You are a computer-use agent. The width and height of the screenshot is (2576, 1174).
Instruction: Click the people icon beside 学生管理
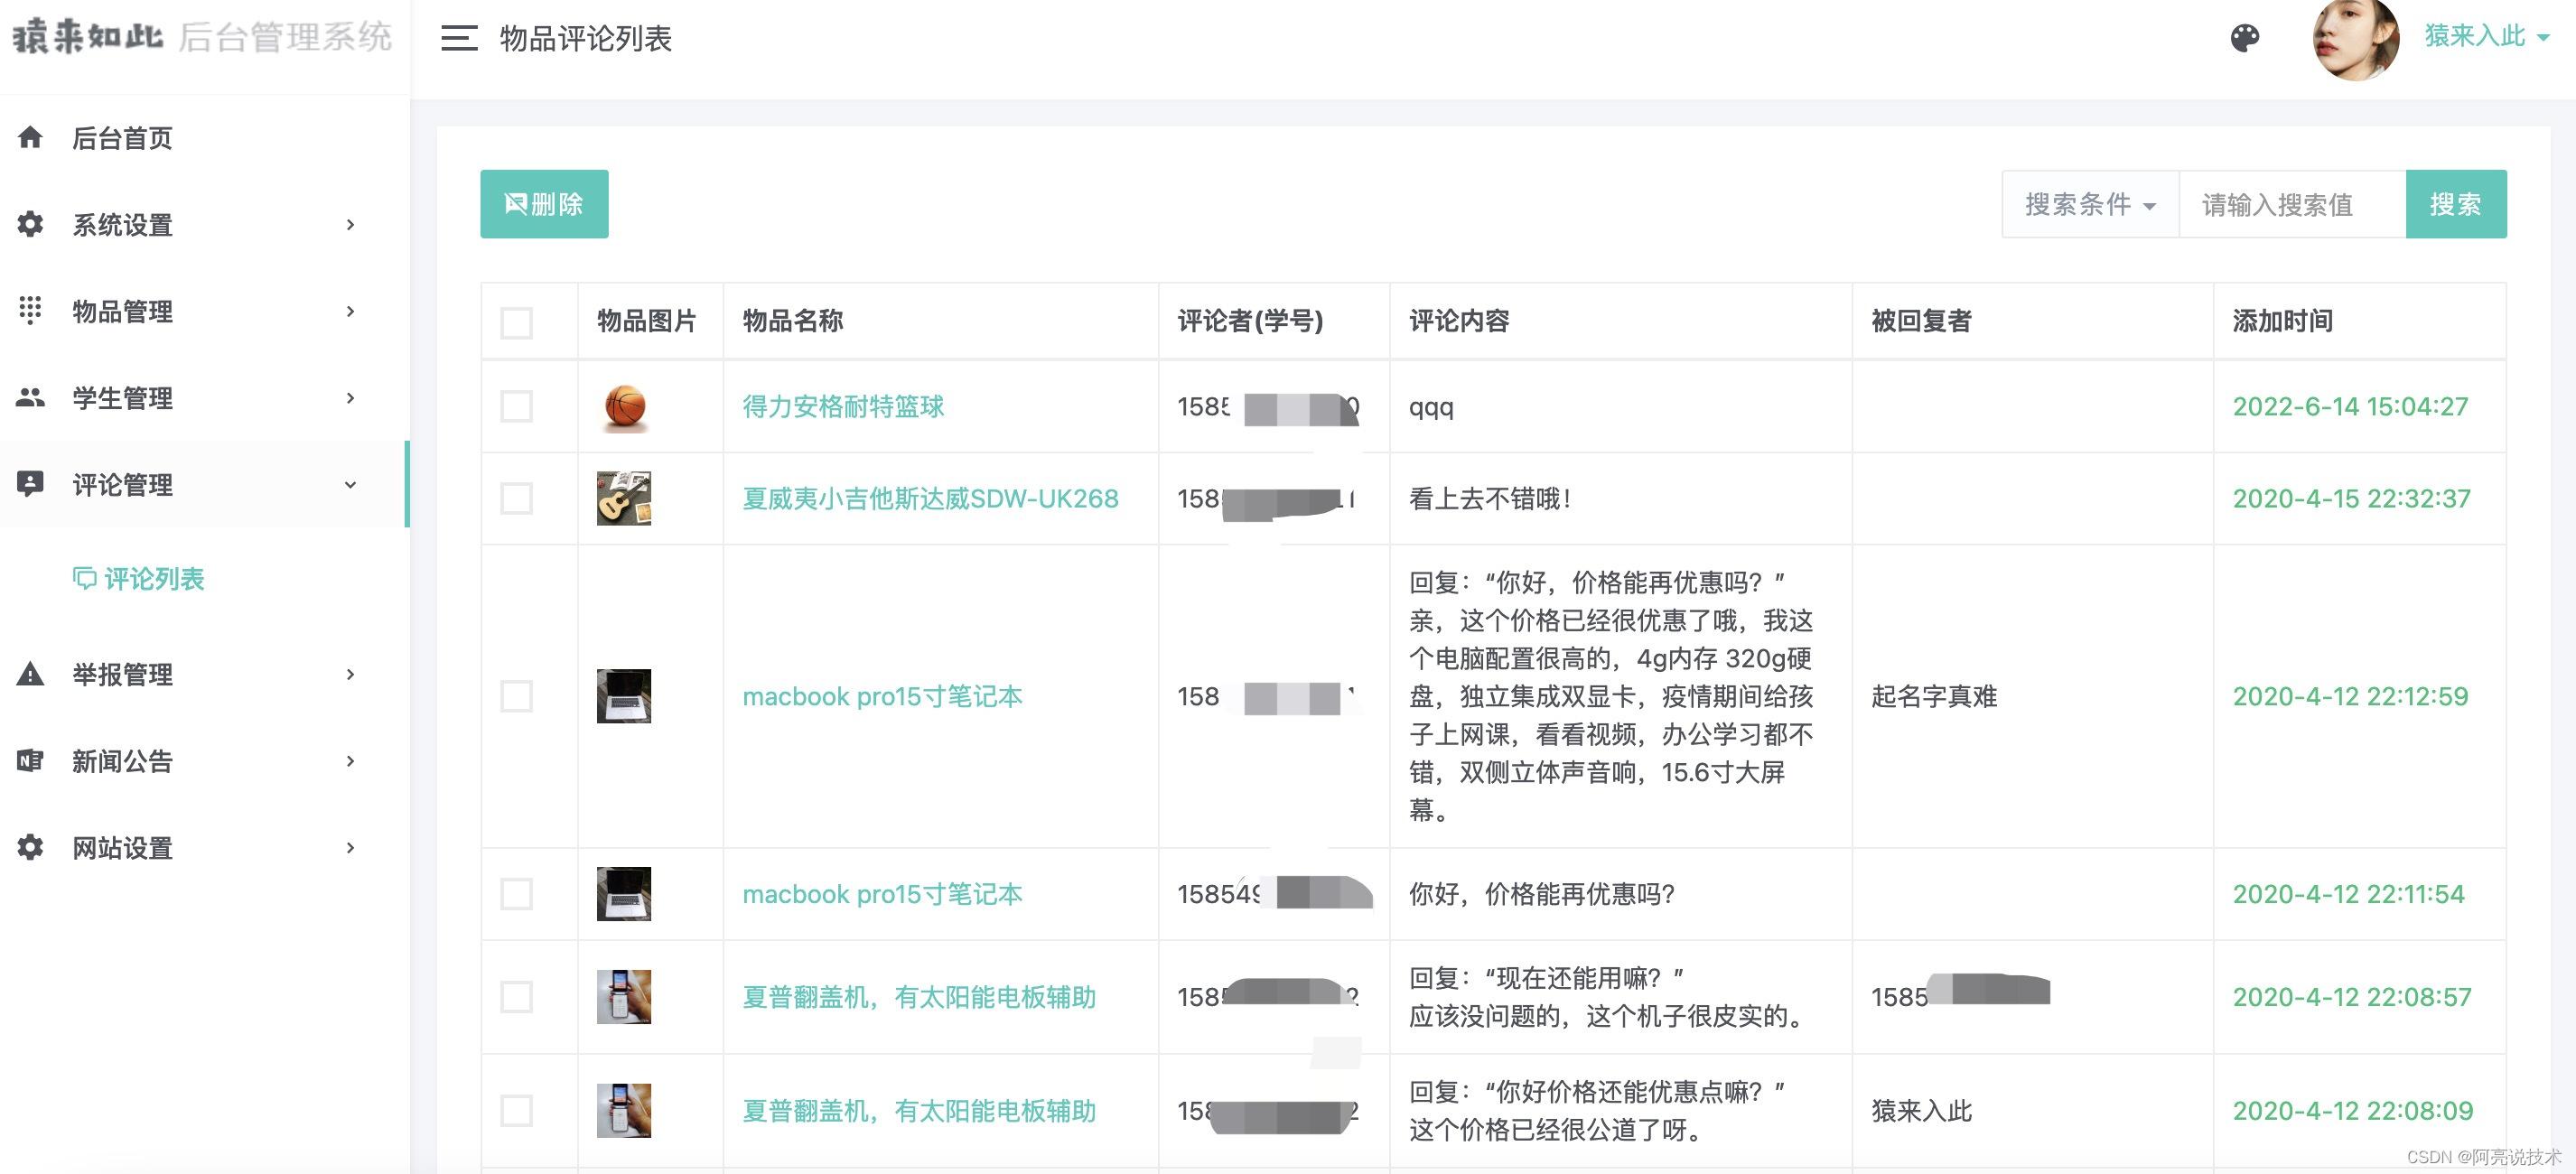30,398
